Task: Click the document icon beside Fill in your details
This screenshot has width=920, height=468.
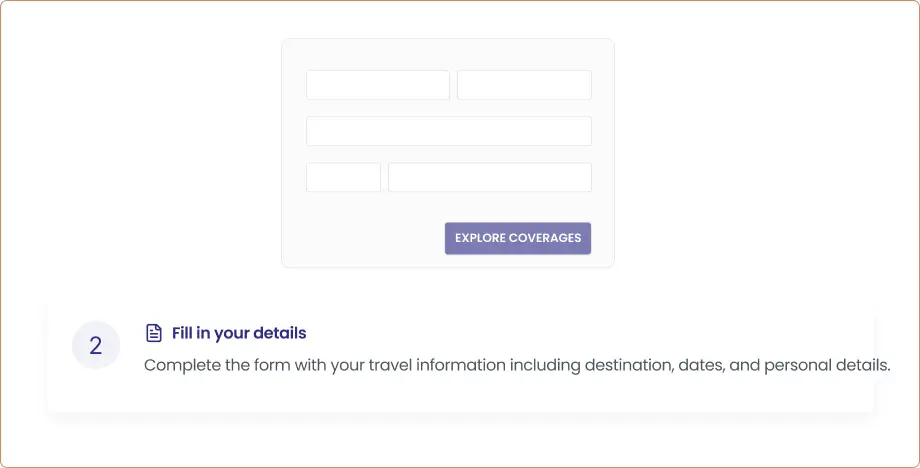Action: tap(153, 333)
